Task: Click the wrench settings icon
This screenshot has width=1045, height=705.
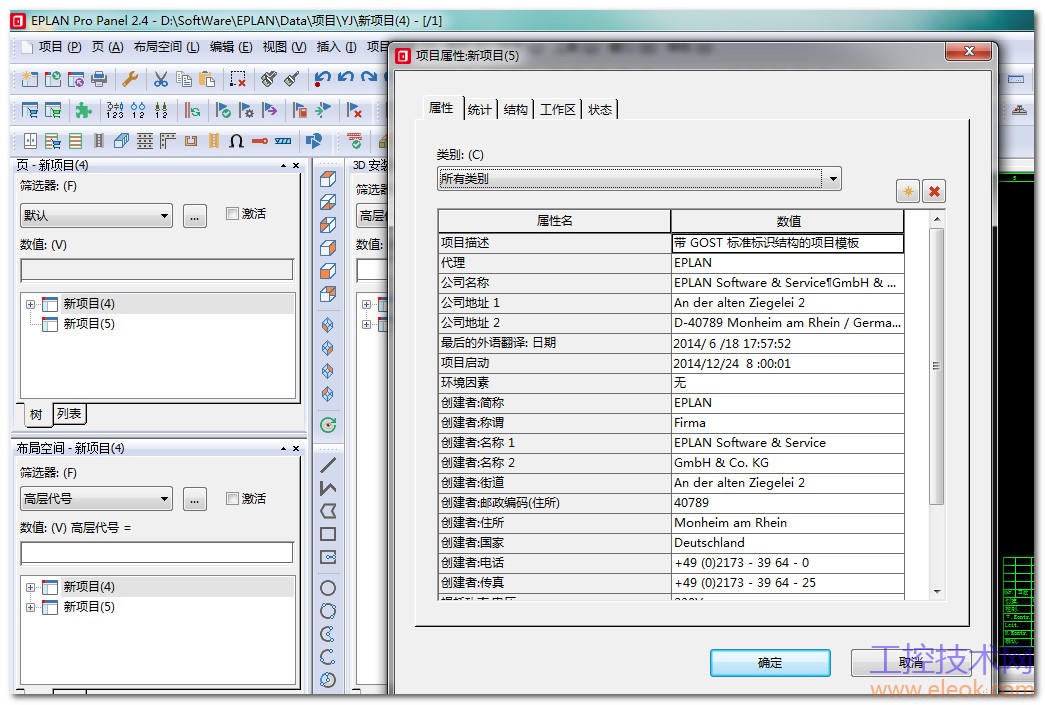Action: (x=130, y=79)
